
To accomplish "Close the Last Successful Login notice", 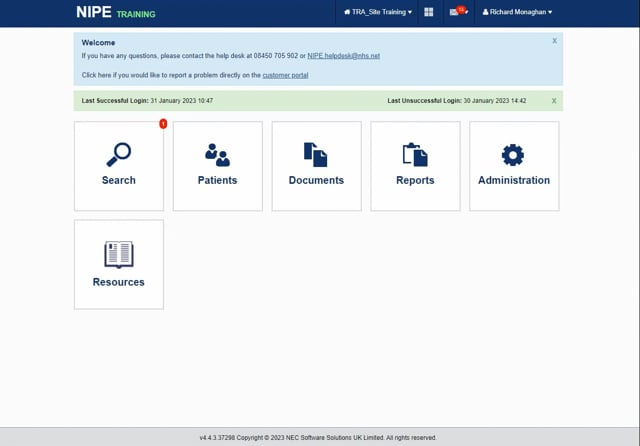I will pyautogui.click(x=554, y=101).
